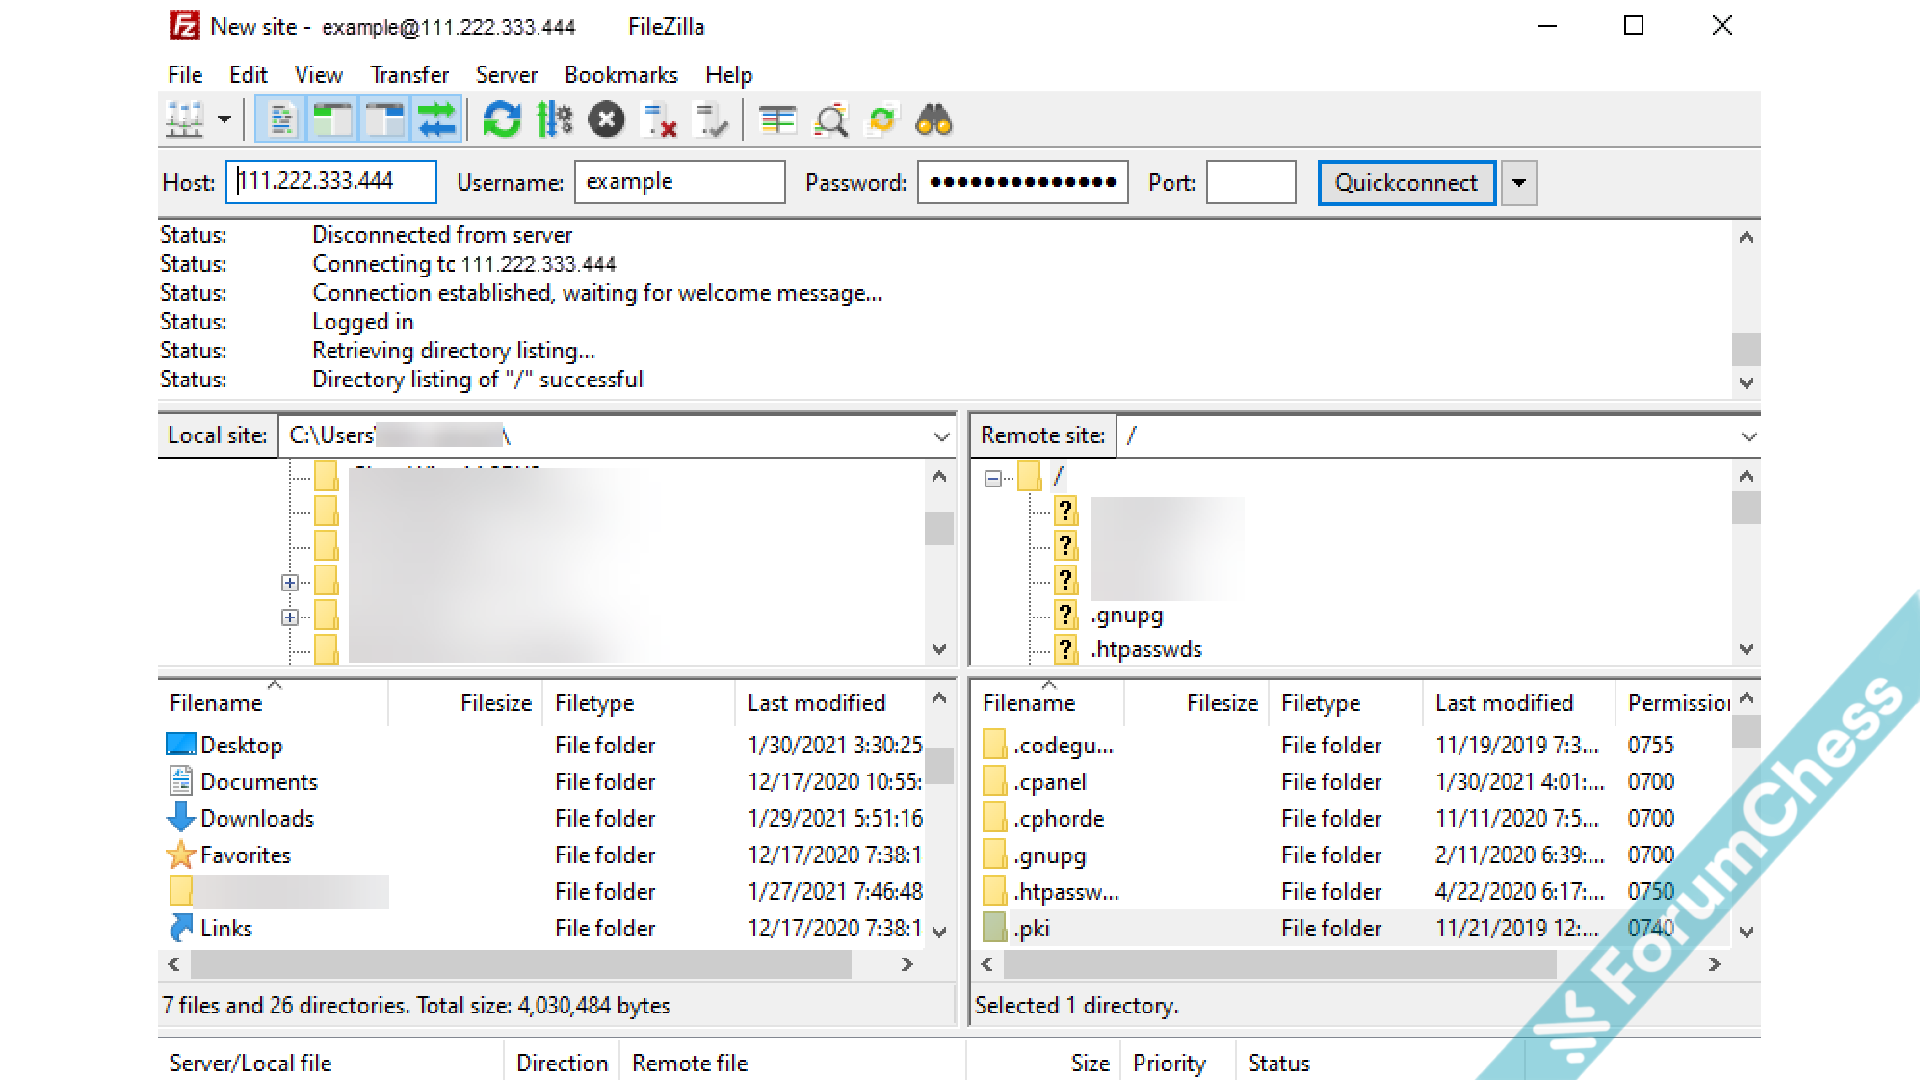Click the binoculars file search icon
Image resolution: width=1920 pixels, height=1080 pixels.
point(934,121)
